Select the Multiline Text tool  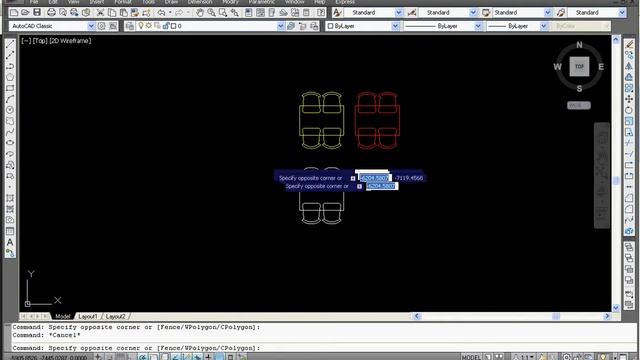pos(10,242)
